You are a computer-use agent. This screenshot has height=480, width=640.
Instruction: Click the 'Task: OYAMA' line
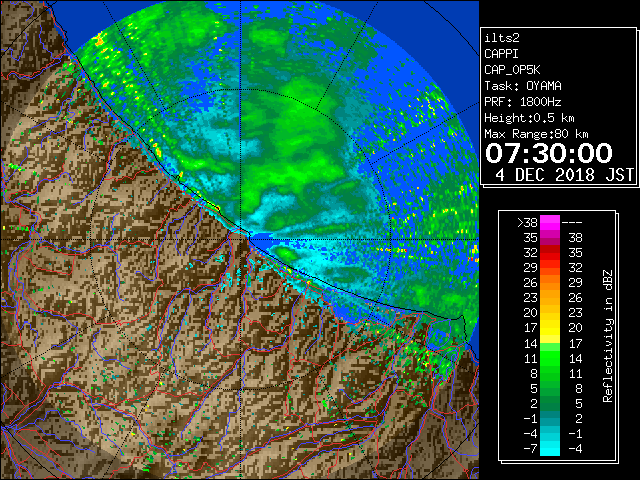(523, 86)
